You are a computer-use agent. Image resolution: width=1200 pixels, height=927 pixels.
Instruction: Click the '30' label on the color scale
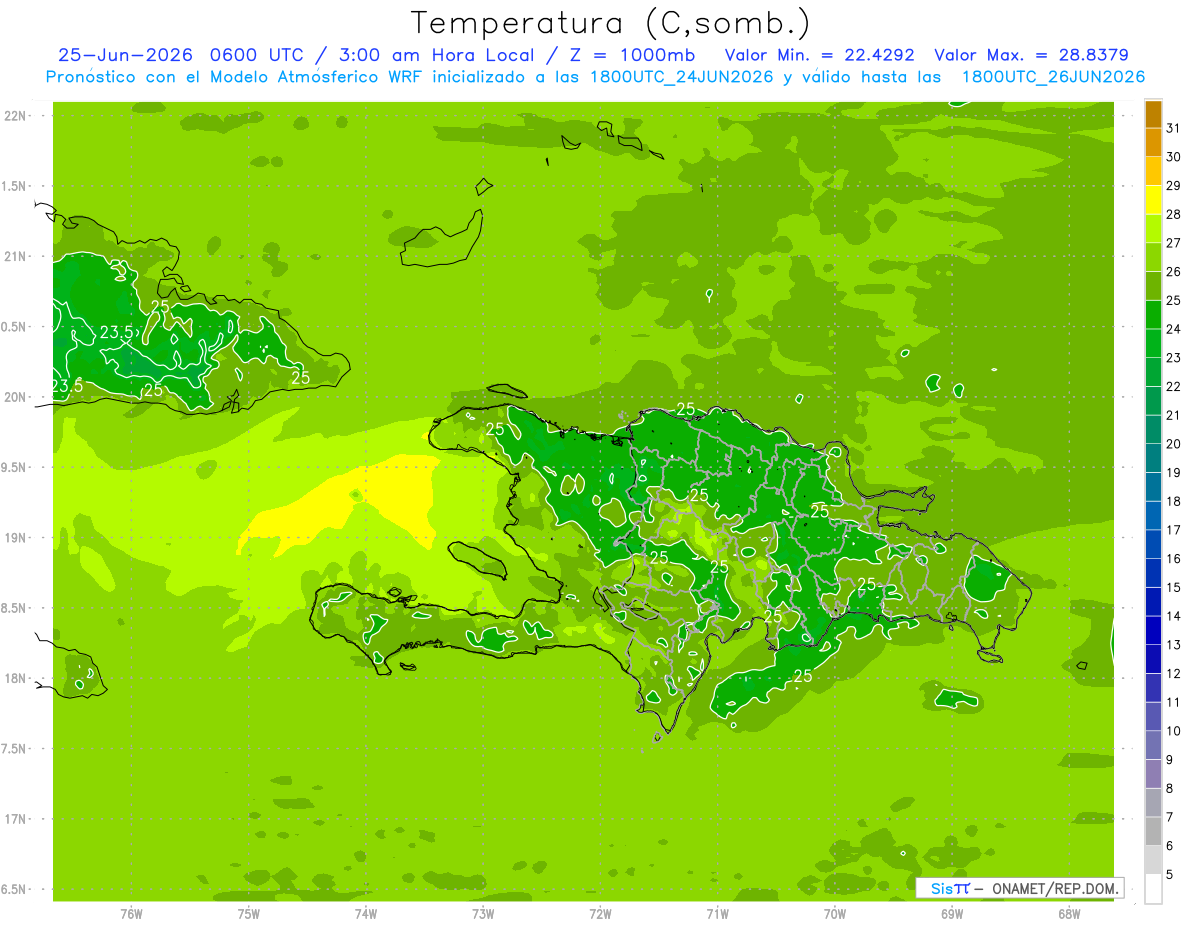pyautogui.click(x=1174, y=157)
